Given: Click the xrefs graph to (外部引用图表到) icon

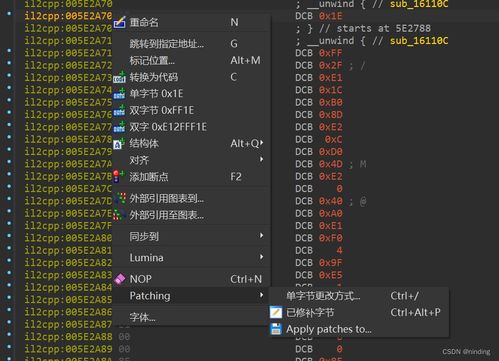Looking at the screenshot, I should 119,198.
